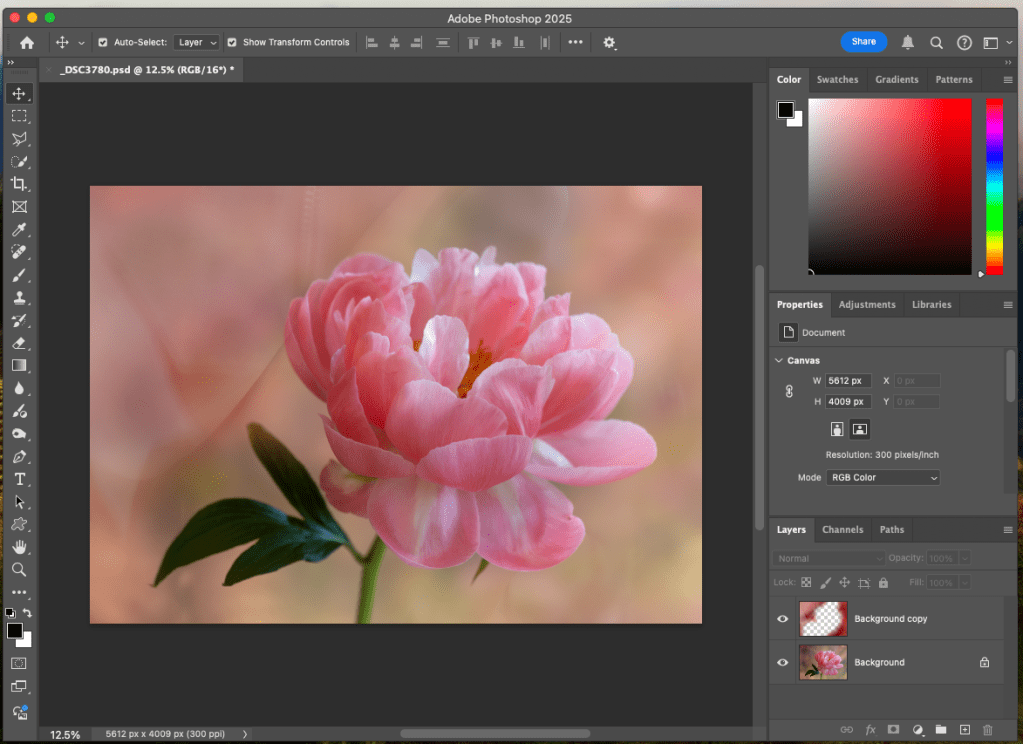The image size is (1023, 744).
Task: Open the Swatches tab
Action: 837,80
